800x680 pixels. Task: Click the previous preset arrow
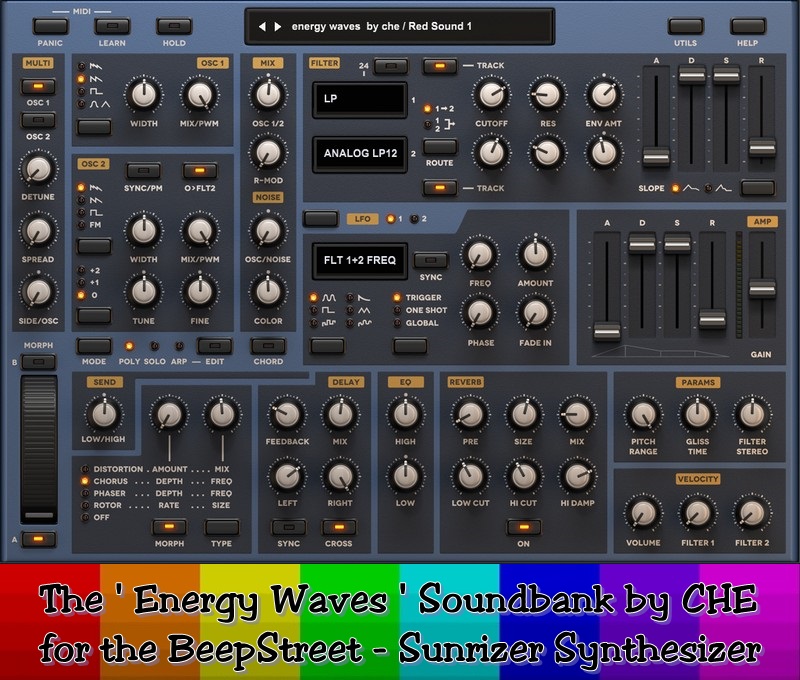pos(263,27)
